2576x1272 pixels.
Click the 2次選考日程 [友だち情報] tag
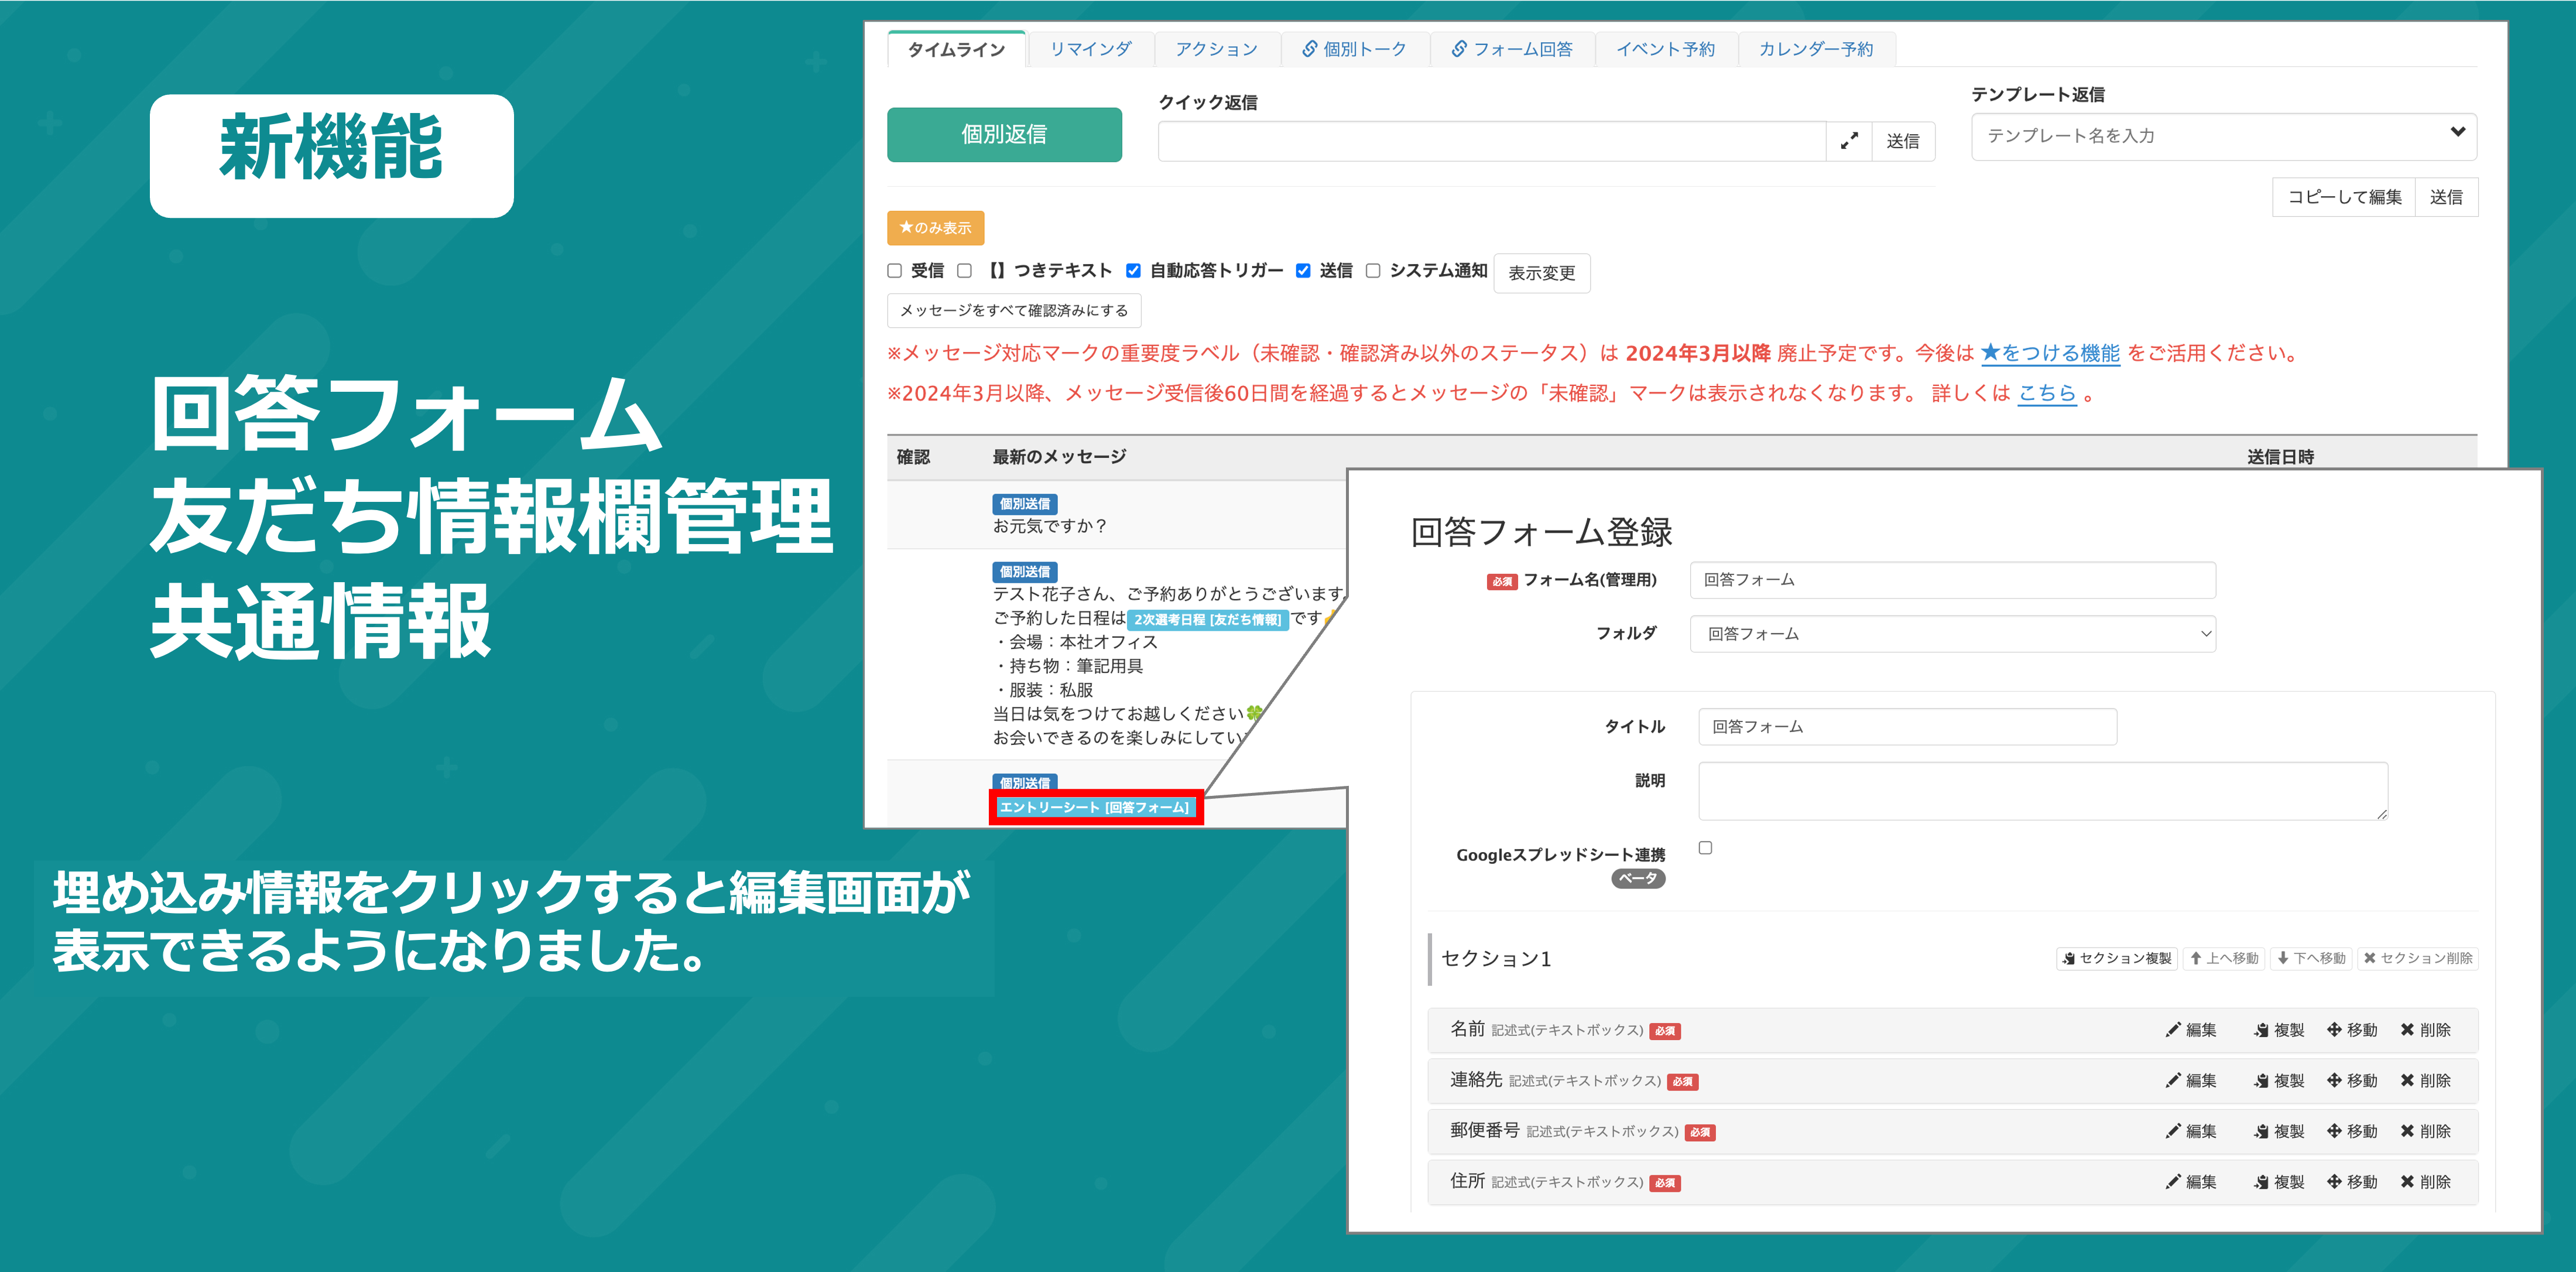coord(1207,620)
